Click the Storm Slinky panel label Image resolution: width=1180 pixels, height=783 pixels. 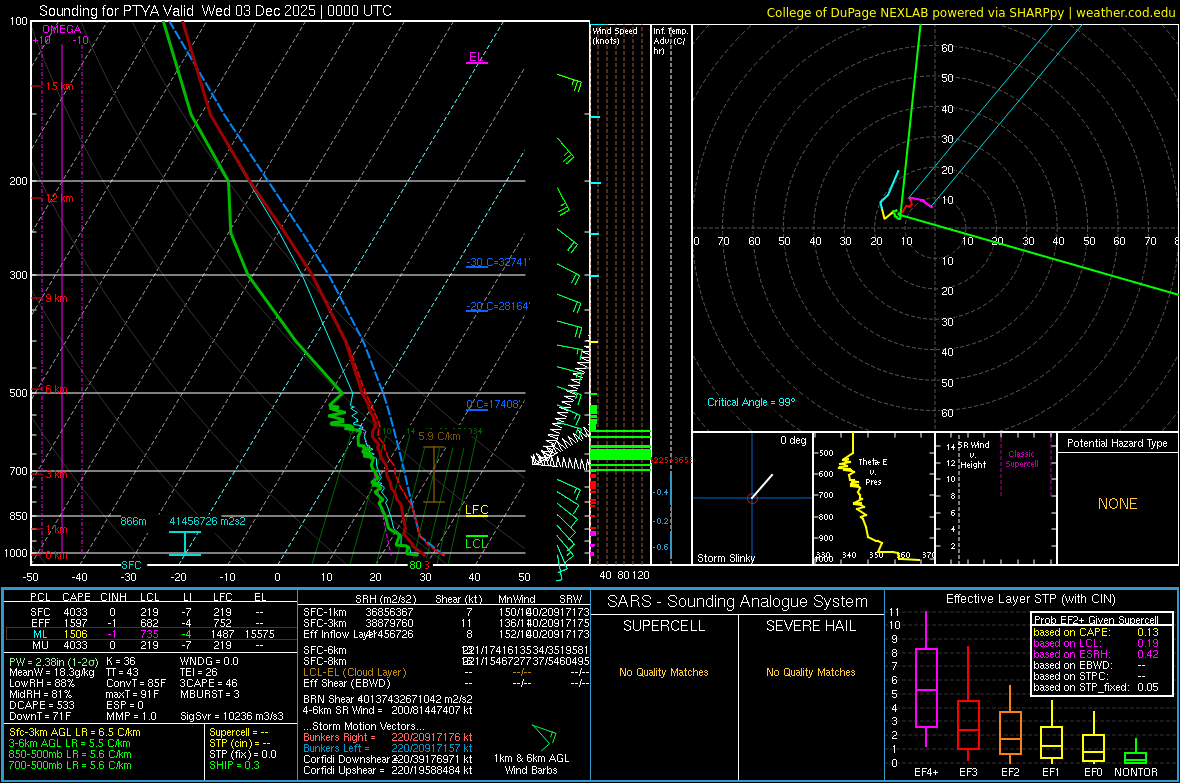[725, 558]
